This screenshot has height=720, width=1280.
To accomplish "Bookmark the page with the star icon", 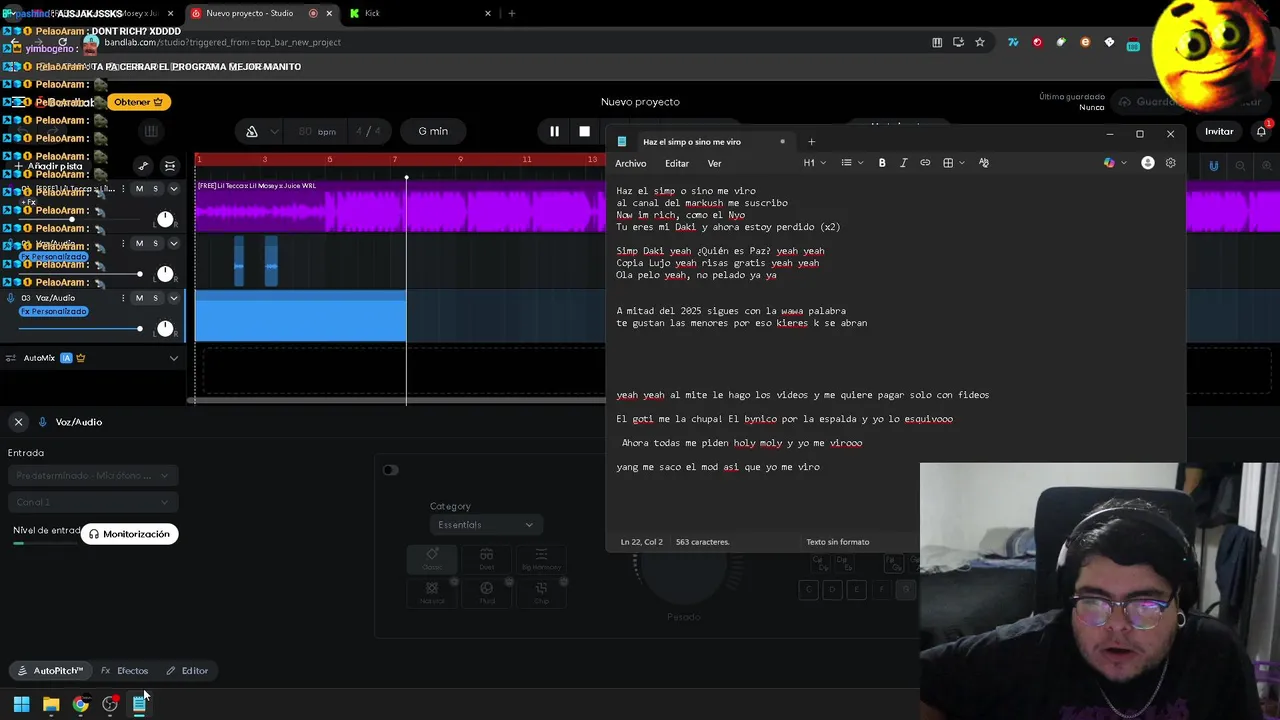I will click(x=980, y=42).
